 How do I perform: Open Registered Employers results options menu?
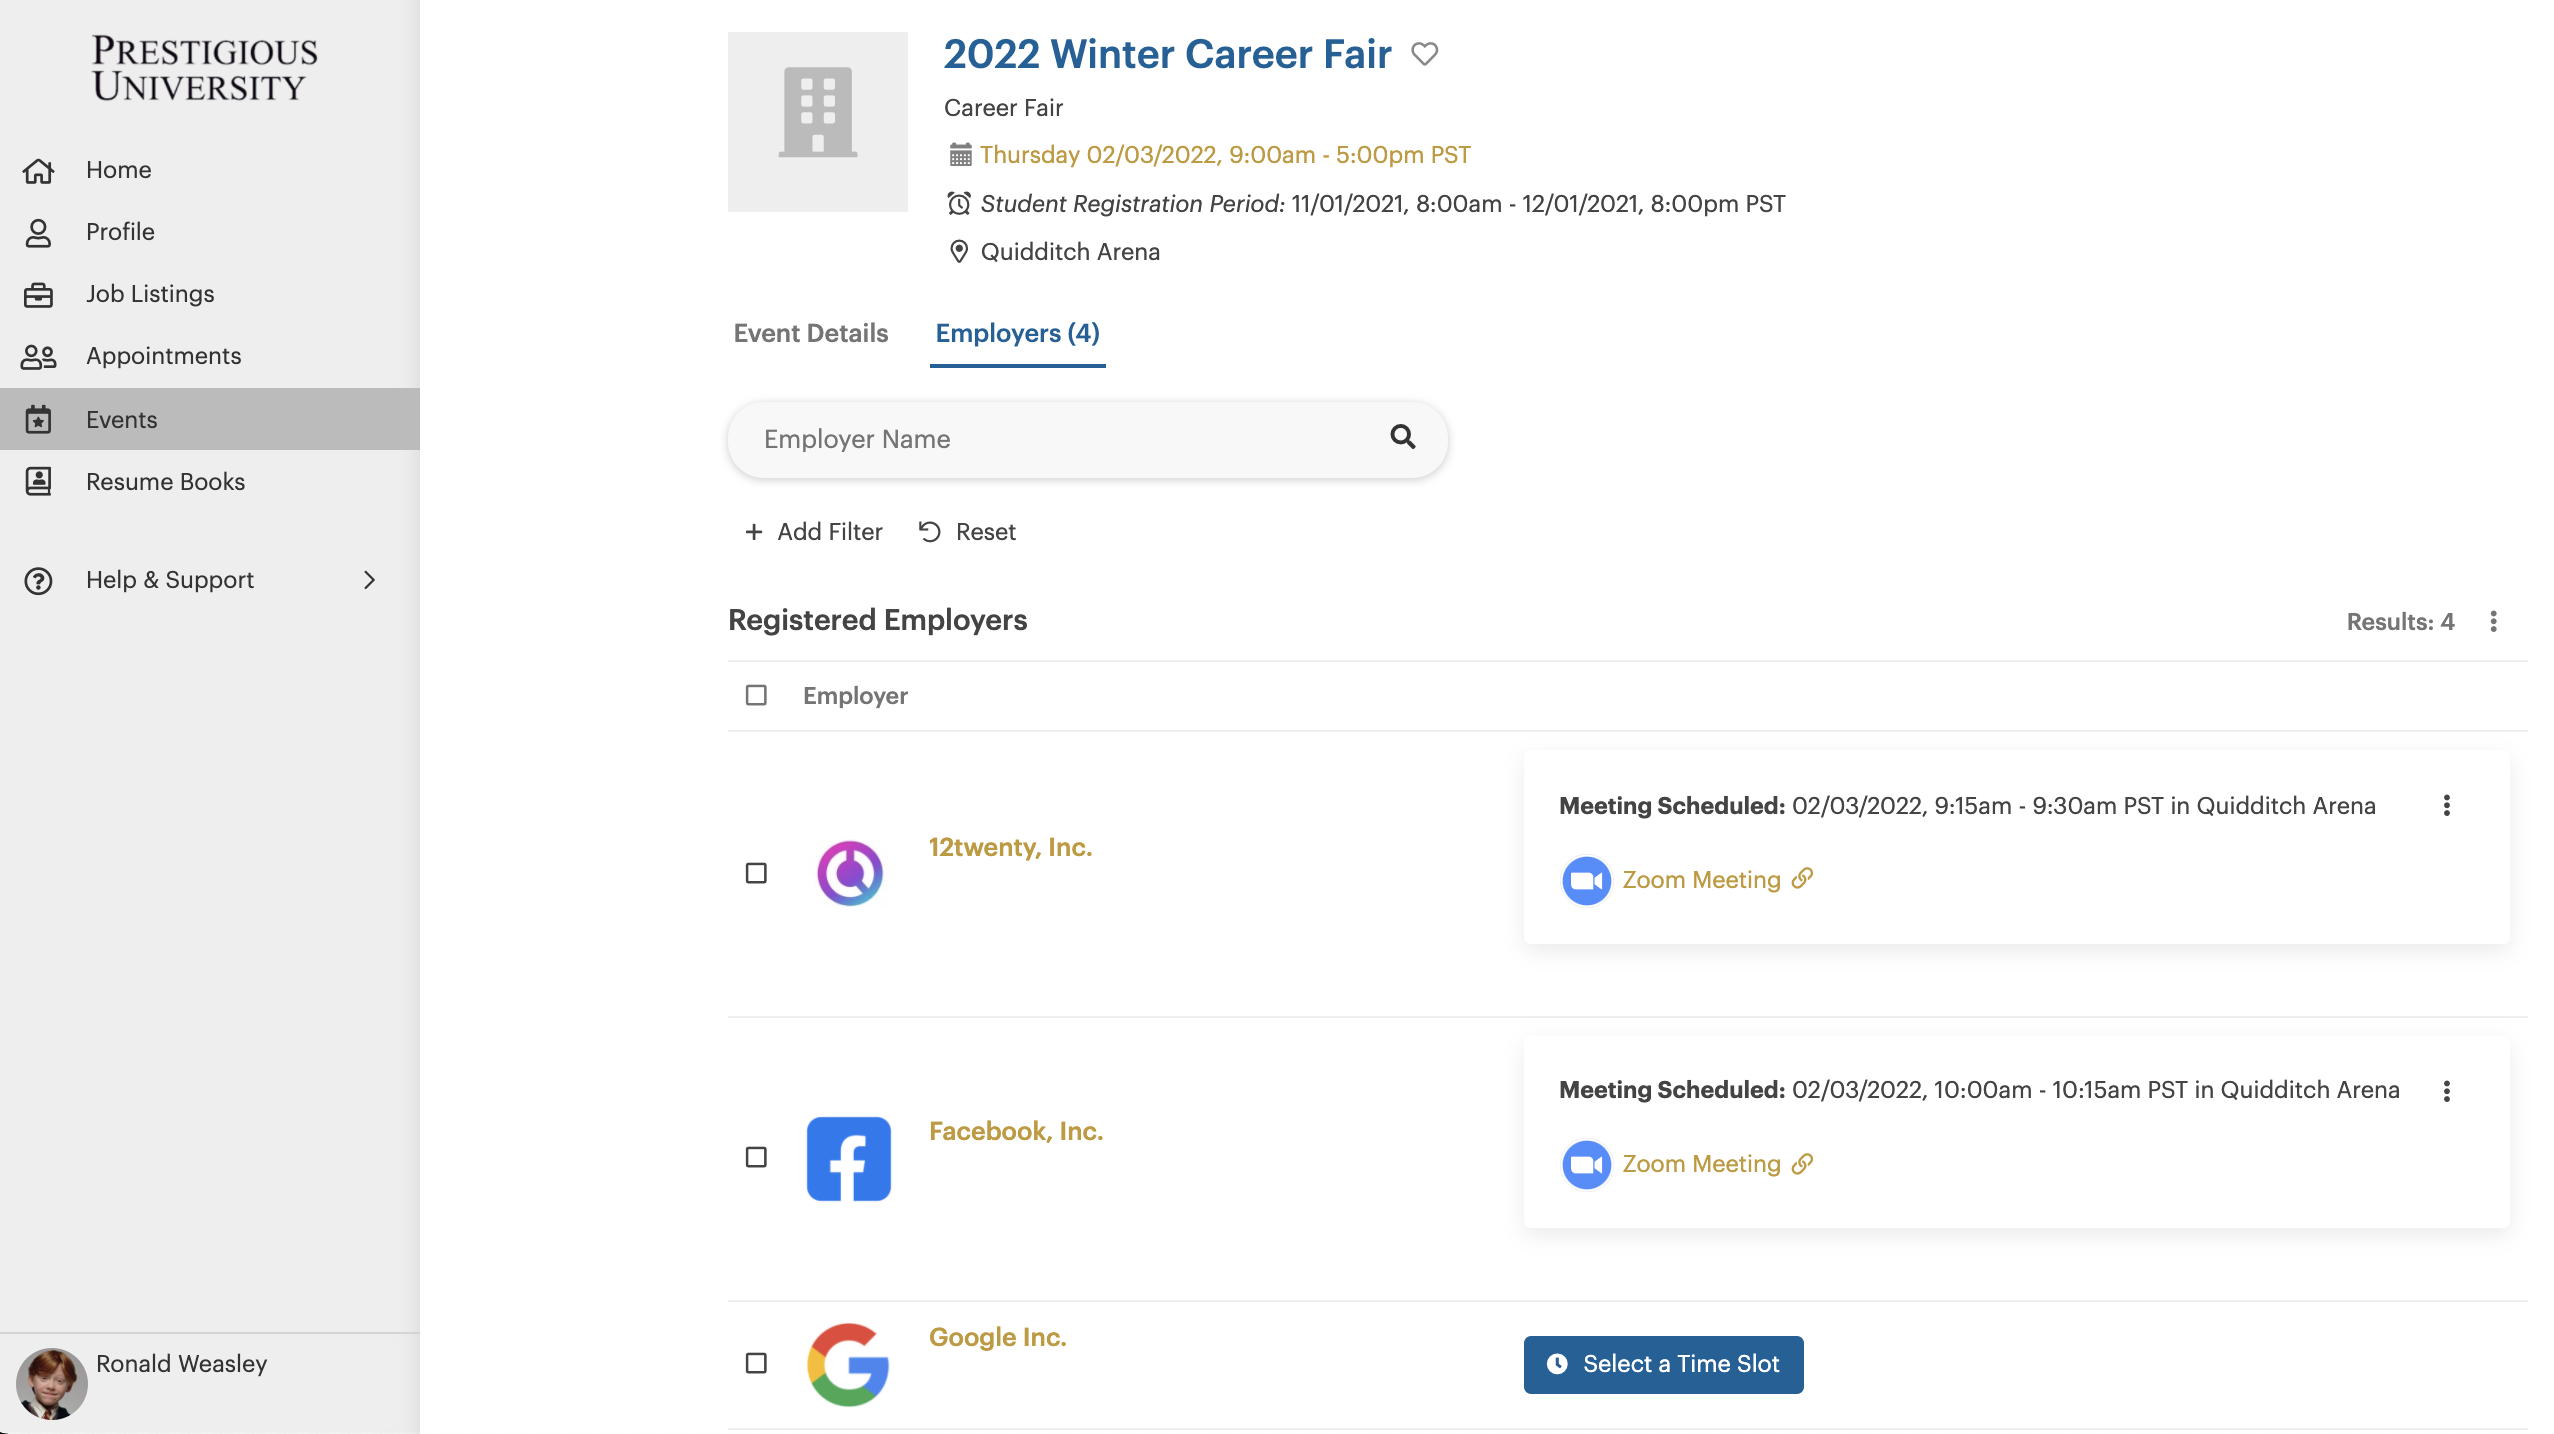click(x=2493, y=622)
